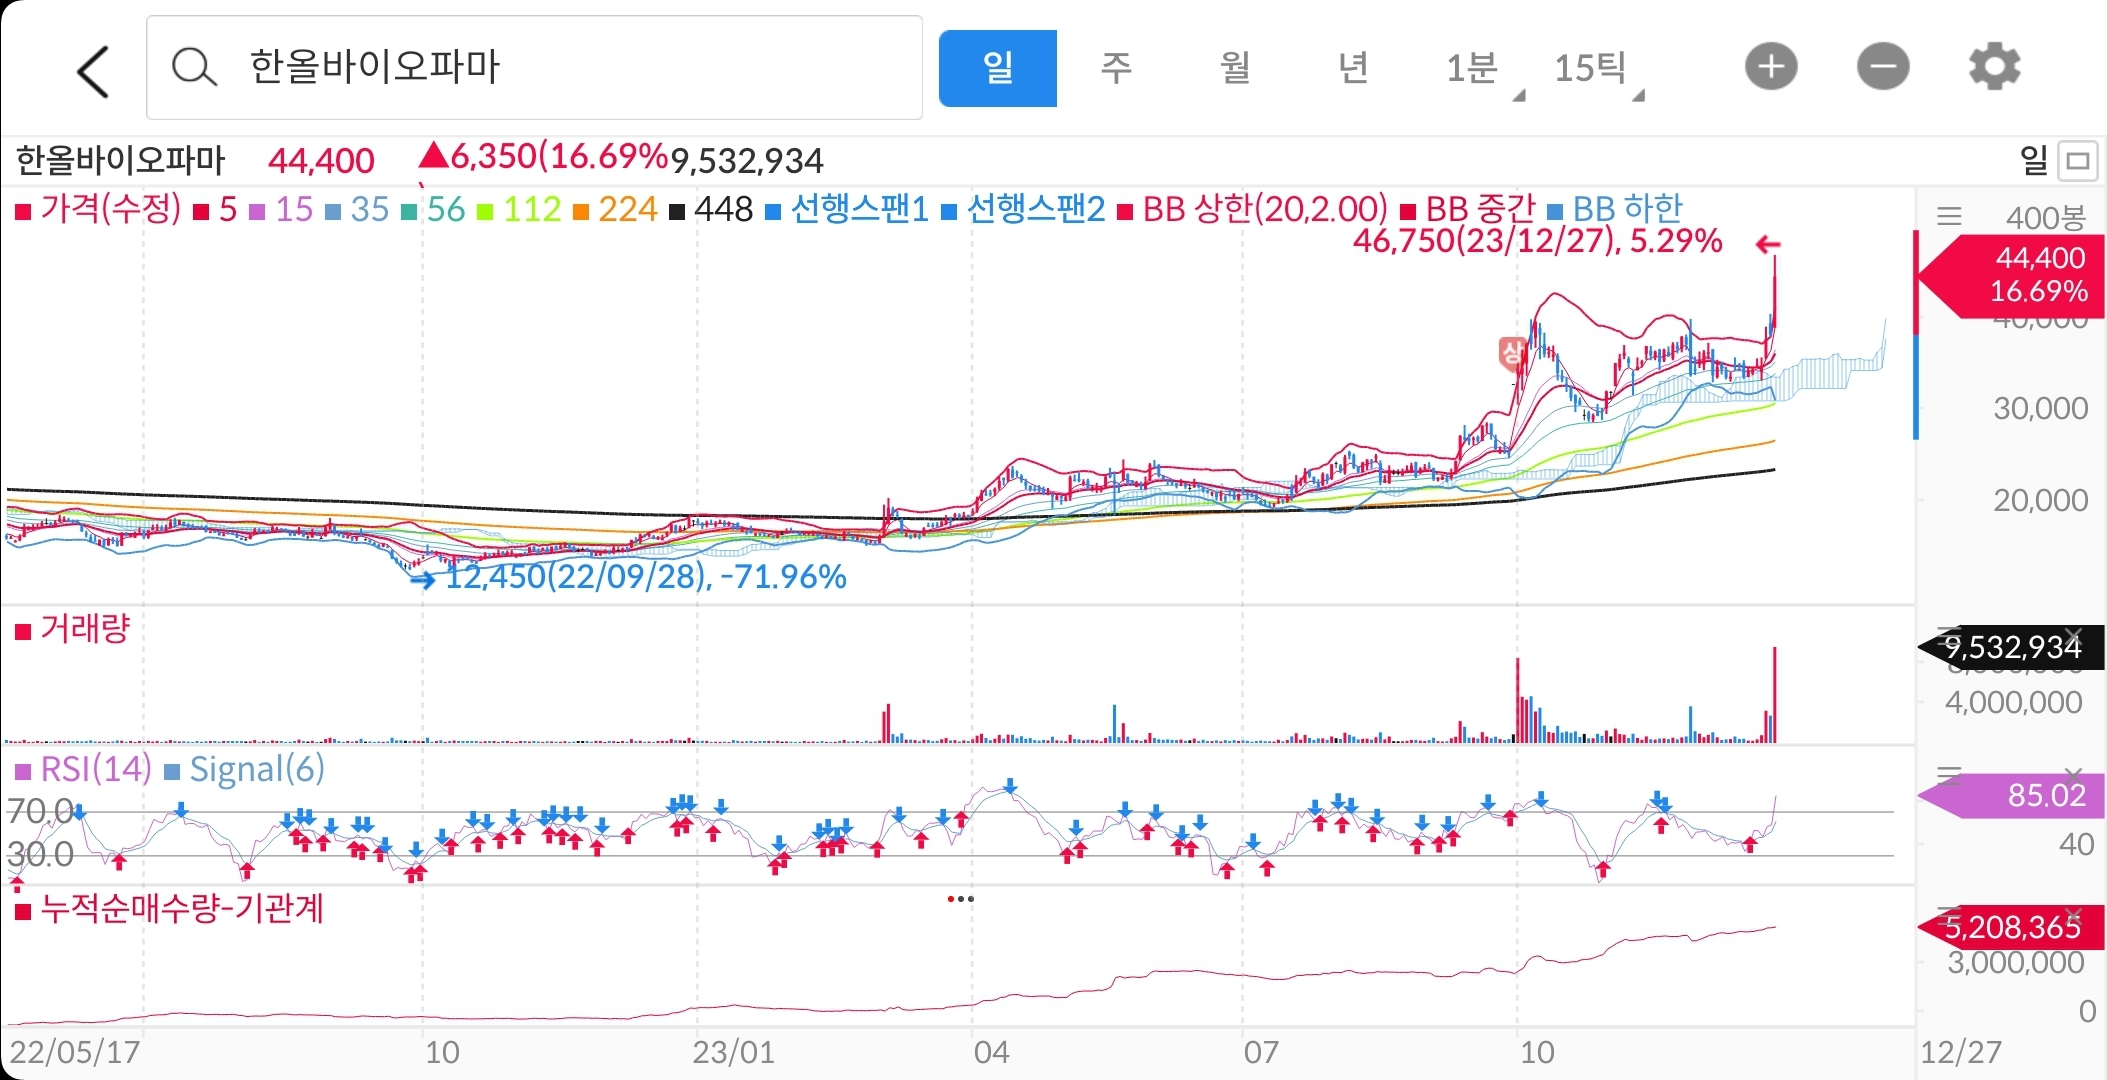Viewport: 2107px width, 1080px height.
Task: Select the BB 중간 legend
Action: [1468, 209]
